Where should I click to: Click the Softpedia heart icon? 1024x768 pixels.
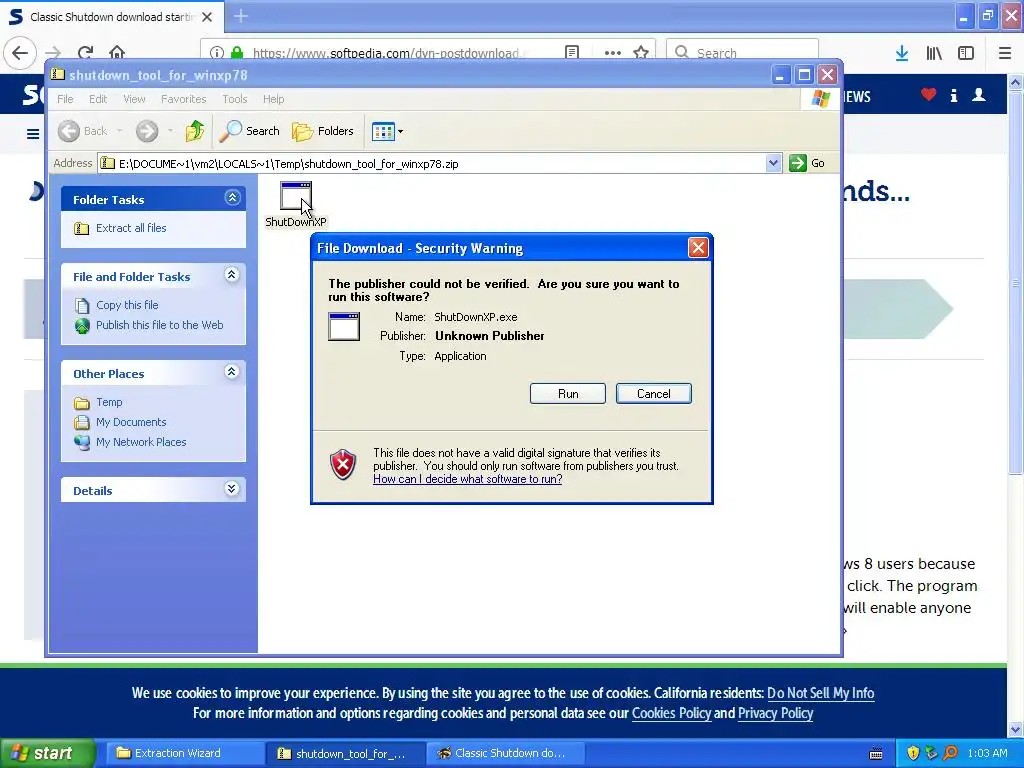929,95
